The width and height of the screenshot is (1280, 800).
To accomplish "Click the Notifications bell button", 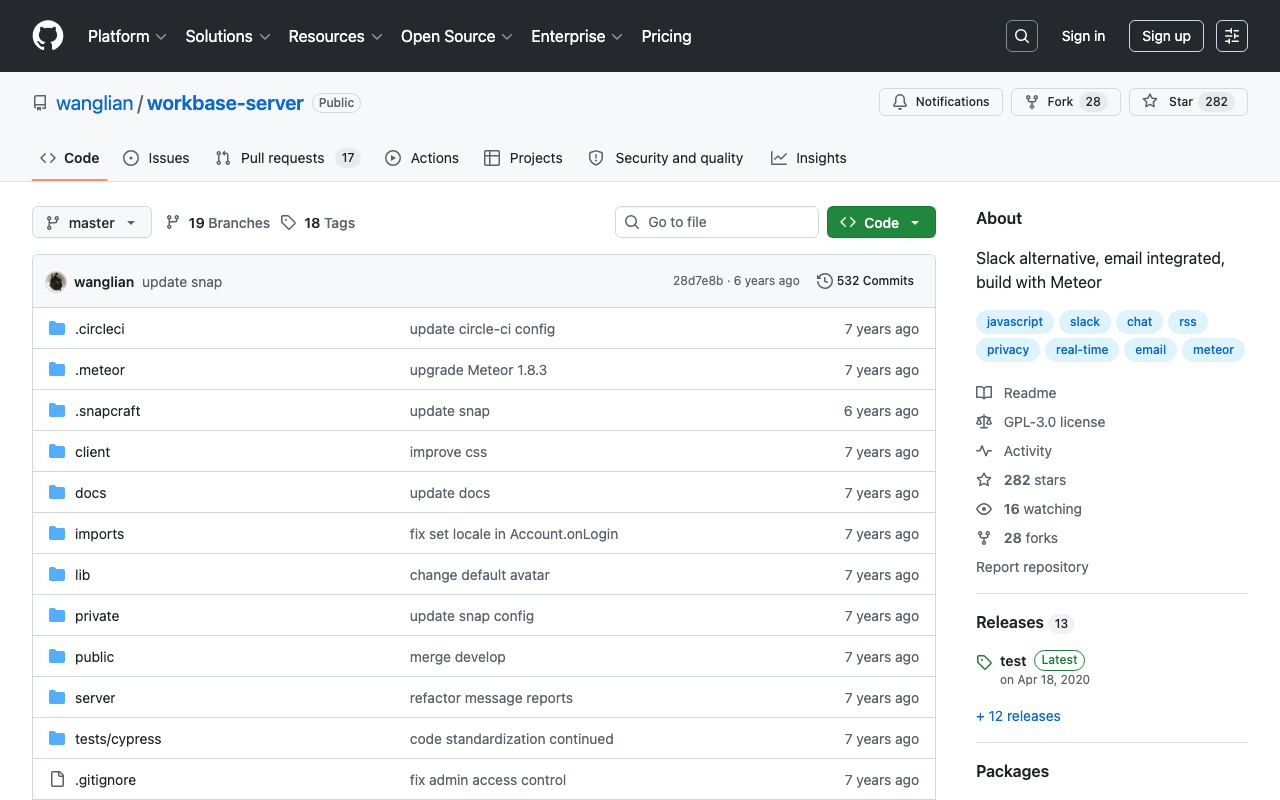I will point(941,102).
